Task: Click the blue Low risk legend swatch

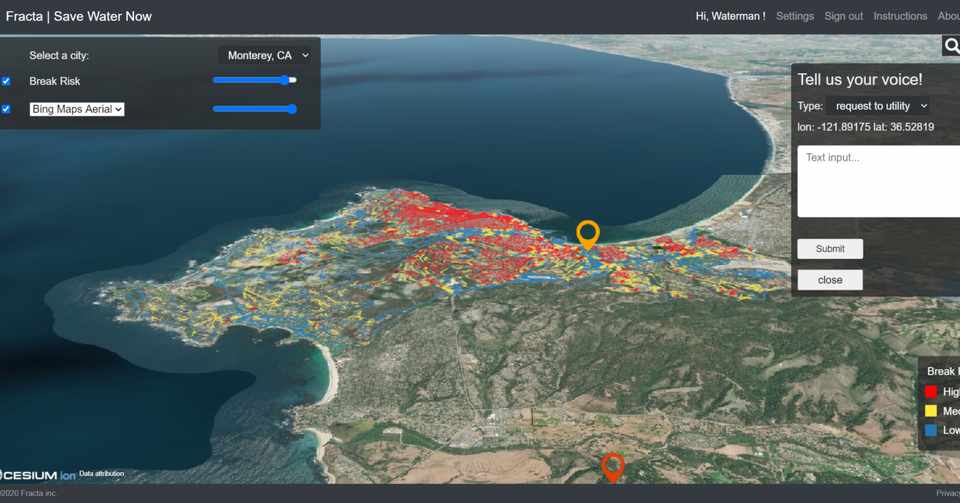Action: pyautogui.click(x=931, y=430)
